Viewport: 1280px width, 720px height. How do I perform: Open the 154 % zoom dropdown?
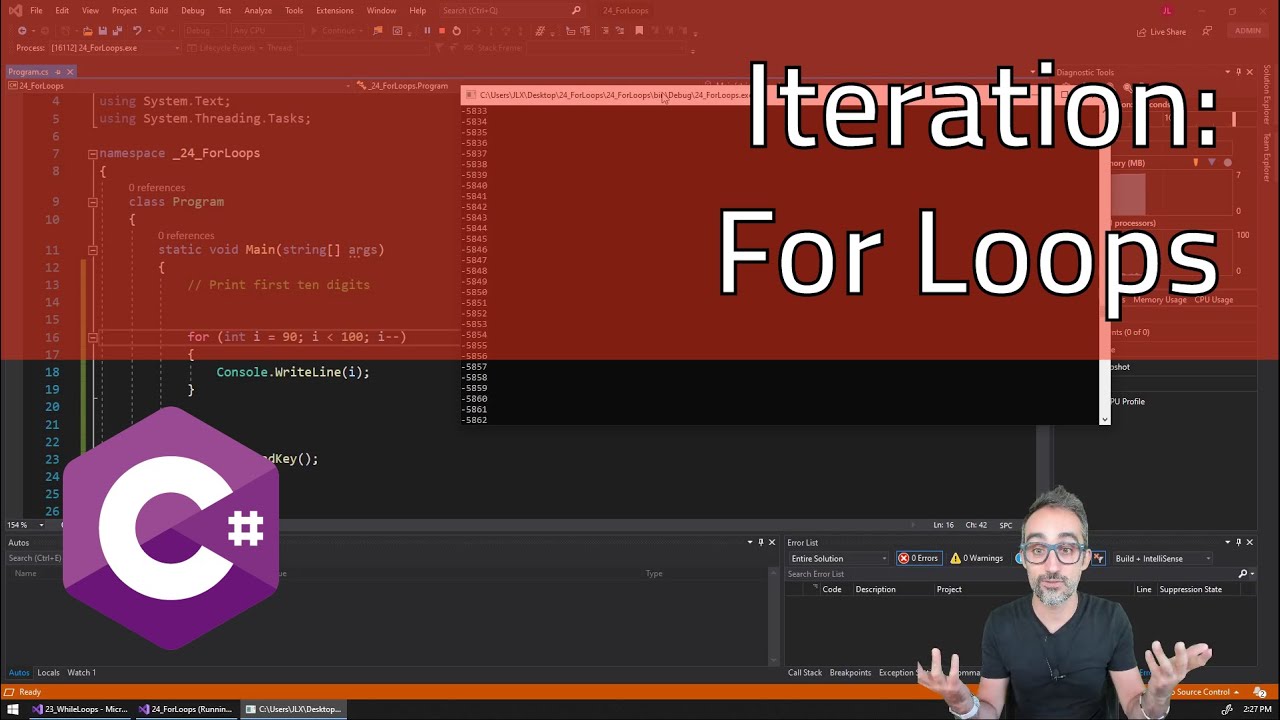26,525
